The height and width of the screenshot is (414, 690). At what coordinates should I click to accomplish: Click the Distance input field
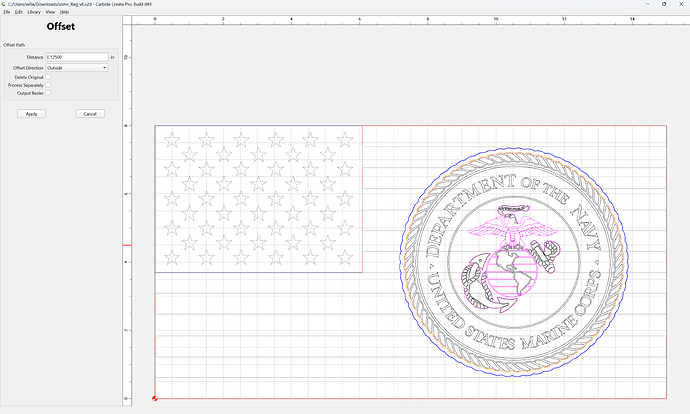[77, 57]
